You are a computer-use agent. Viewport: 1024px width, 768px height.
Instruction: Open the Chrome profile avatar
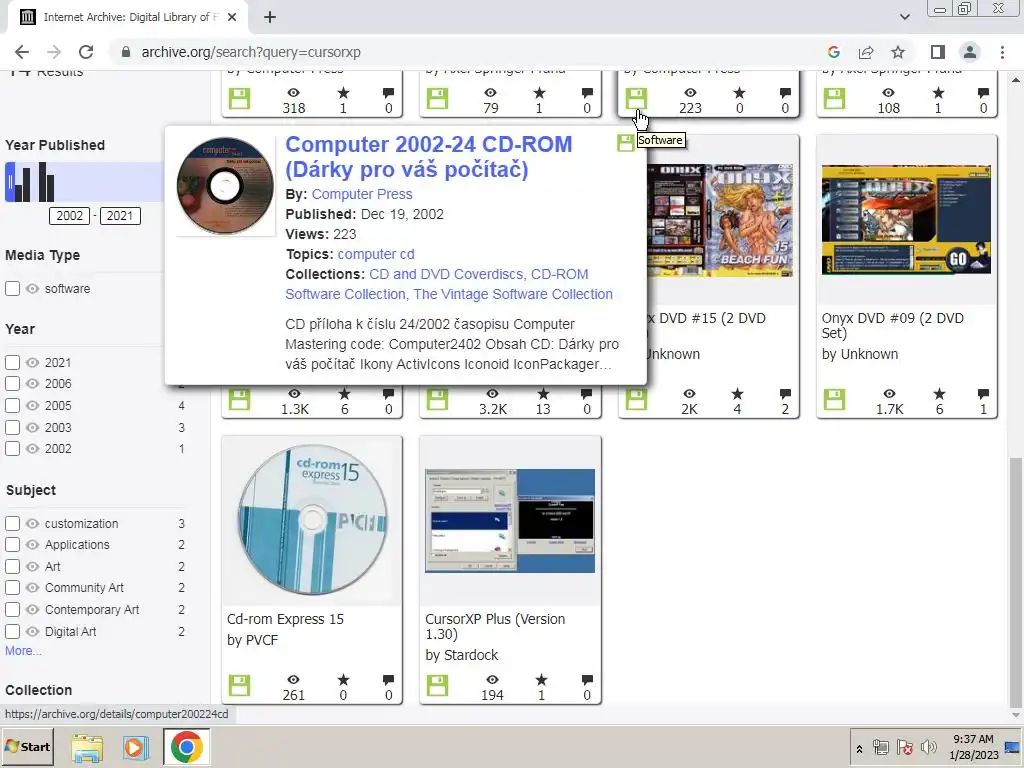coord(970,52)
